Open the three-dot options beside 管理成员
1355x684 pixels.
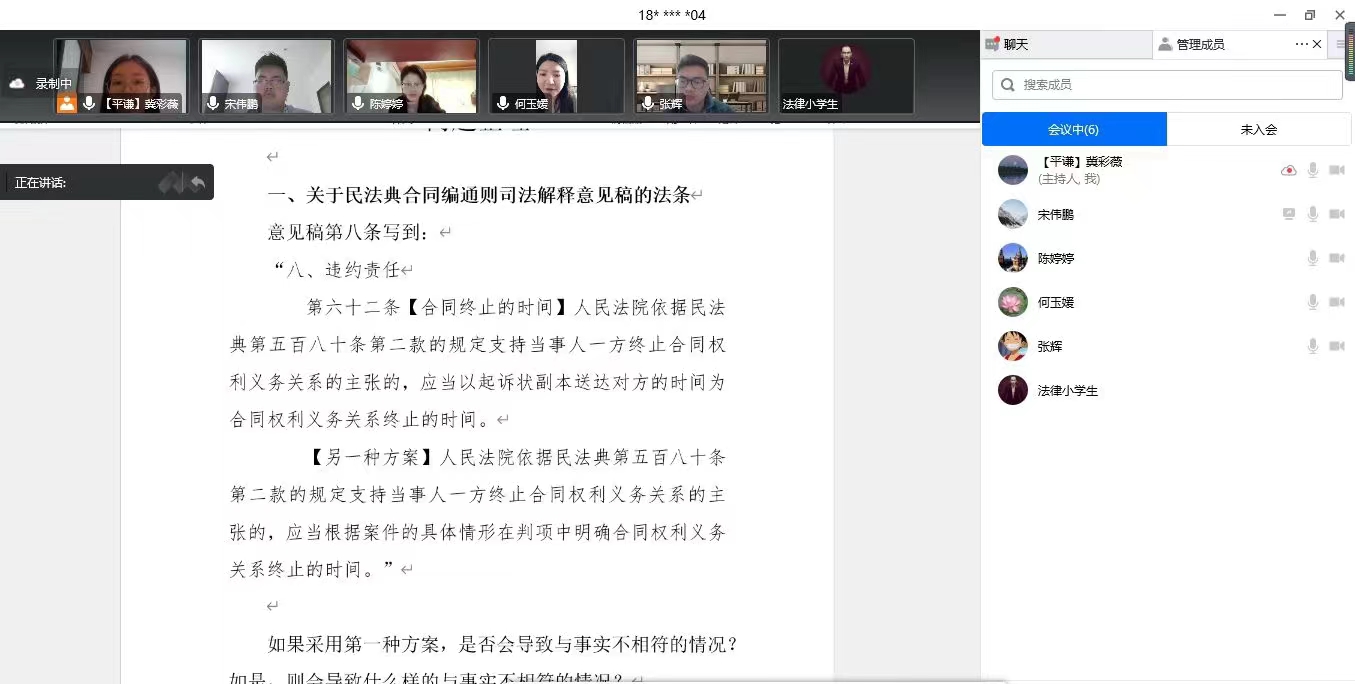pos(1301,44)
